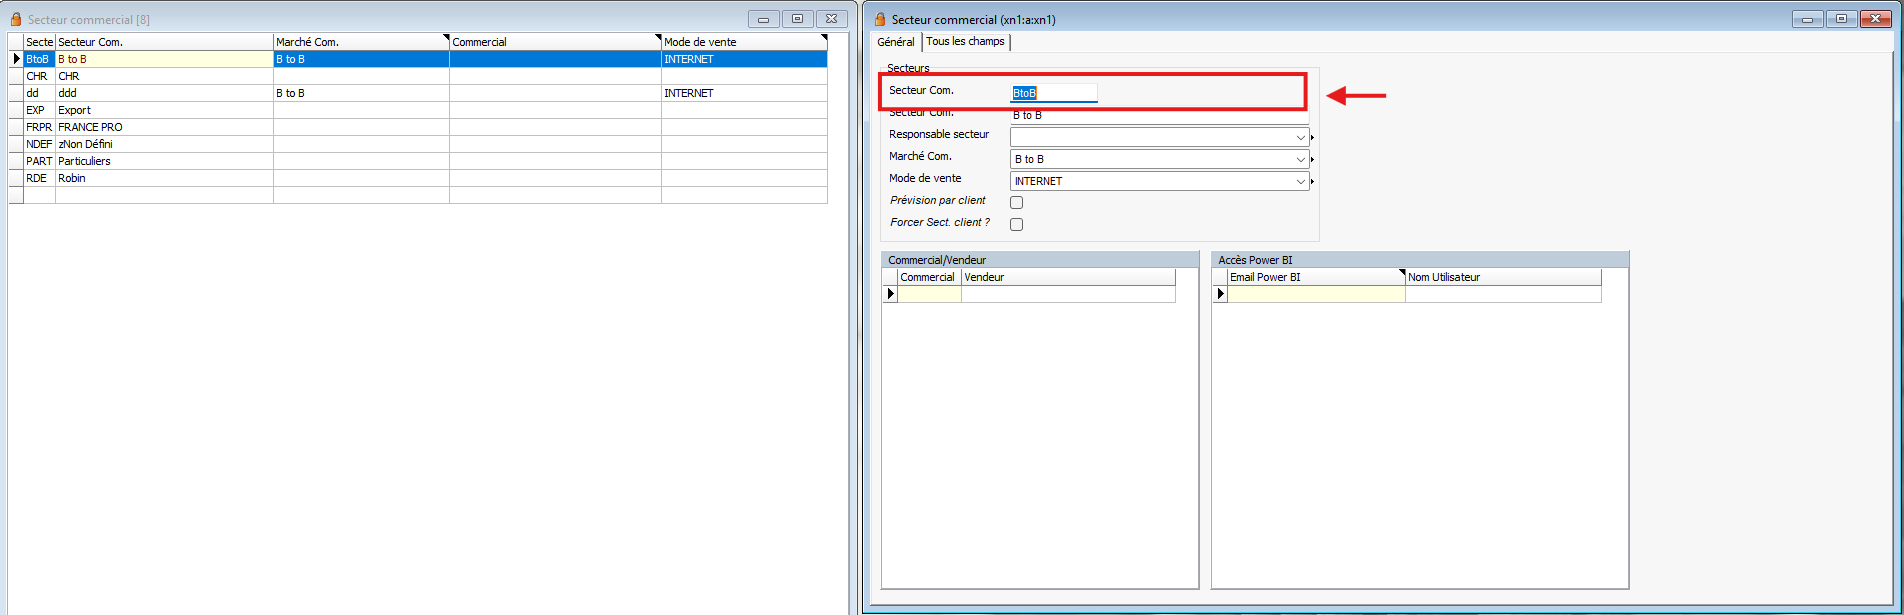Click the row pointer in the Accès Power BI grid

coord(1220,294)
